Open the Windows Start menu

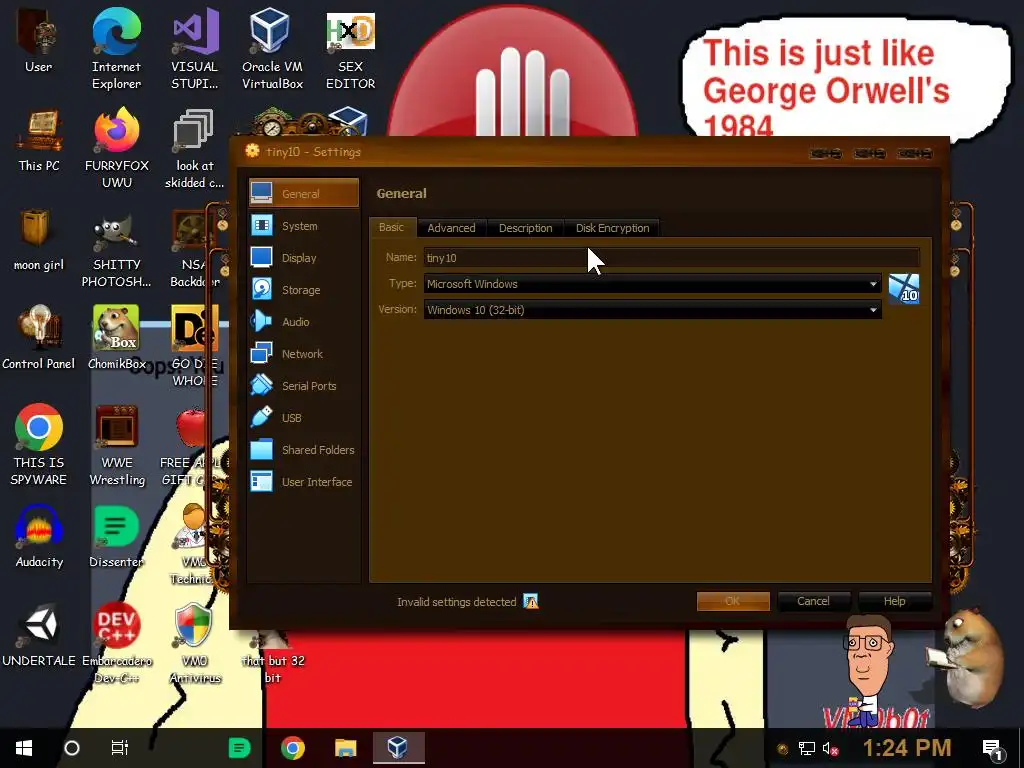point(24,748)
